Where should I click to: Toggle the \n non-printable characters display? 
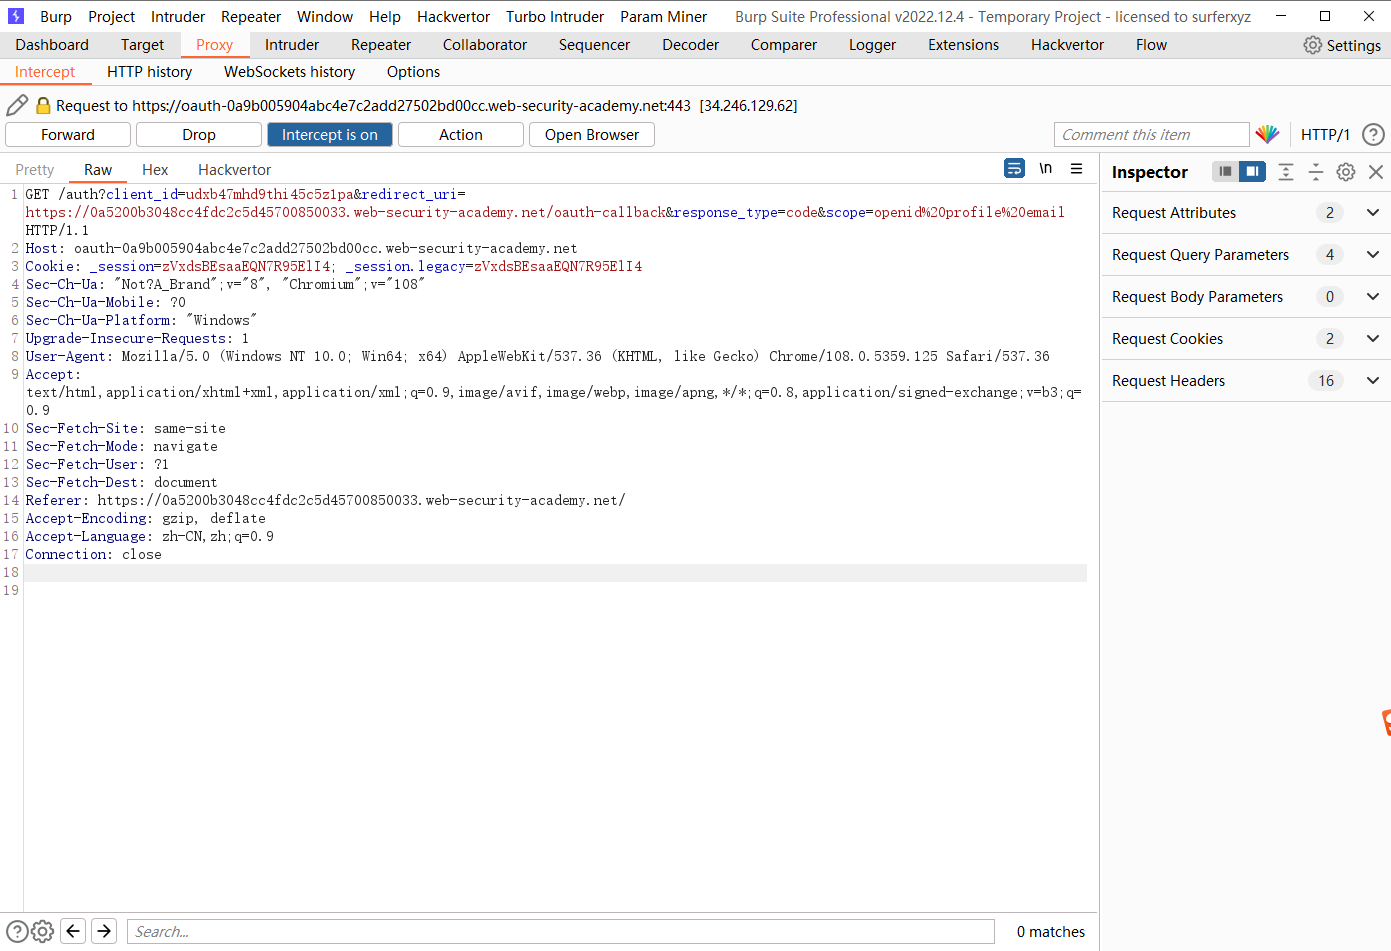pyautogui.click(x=1045, y=168)
